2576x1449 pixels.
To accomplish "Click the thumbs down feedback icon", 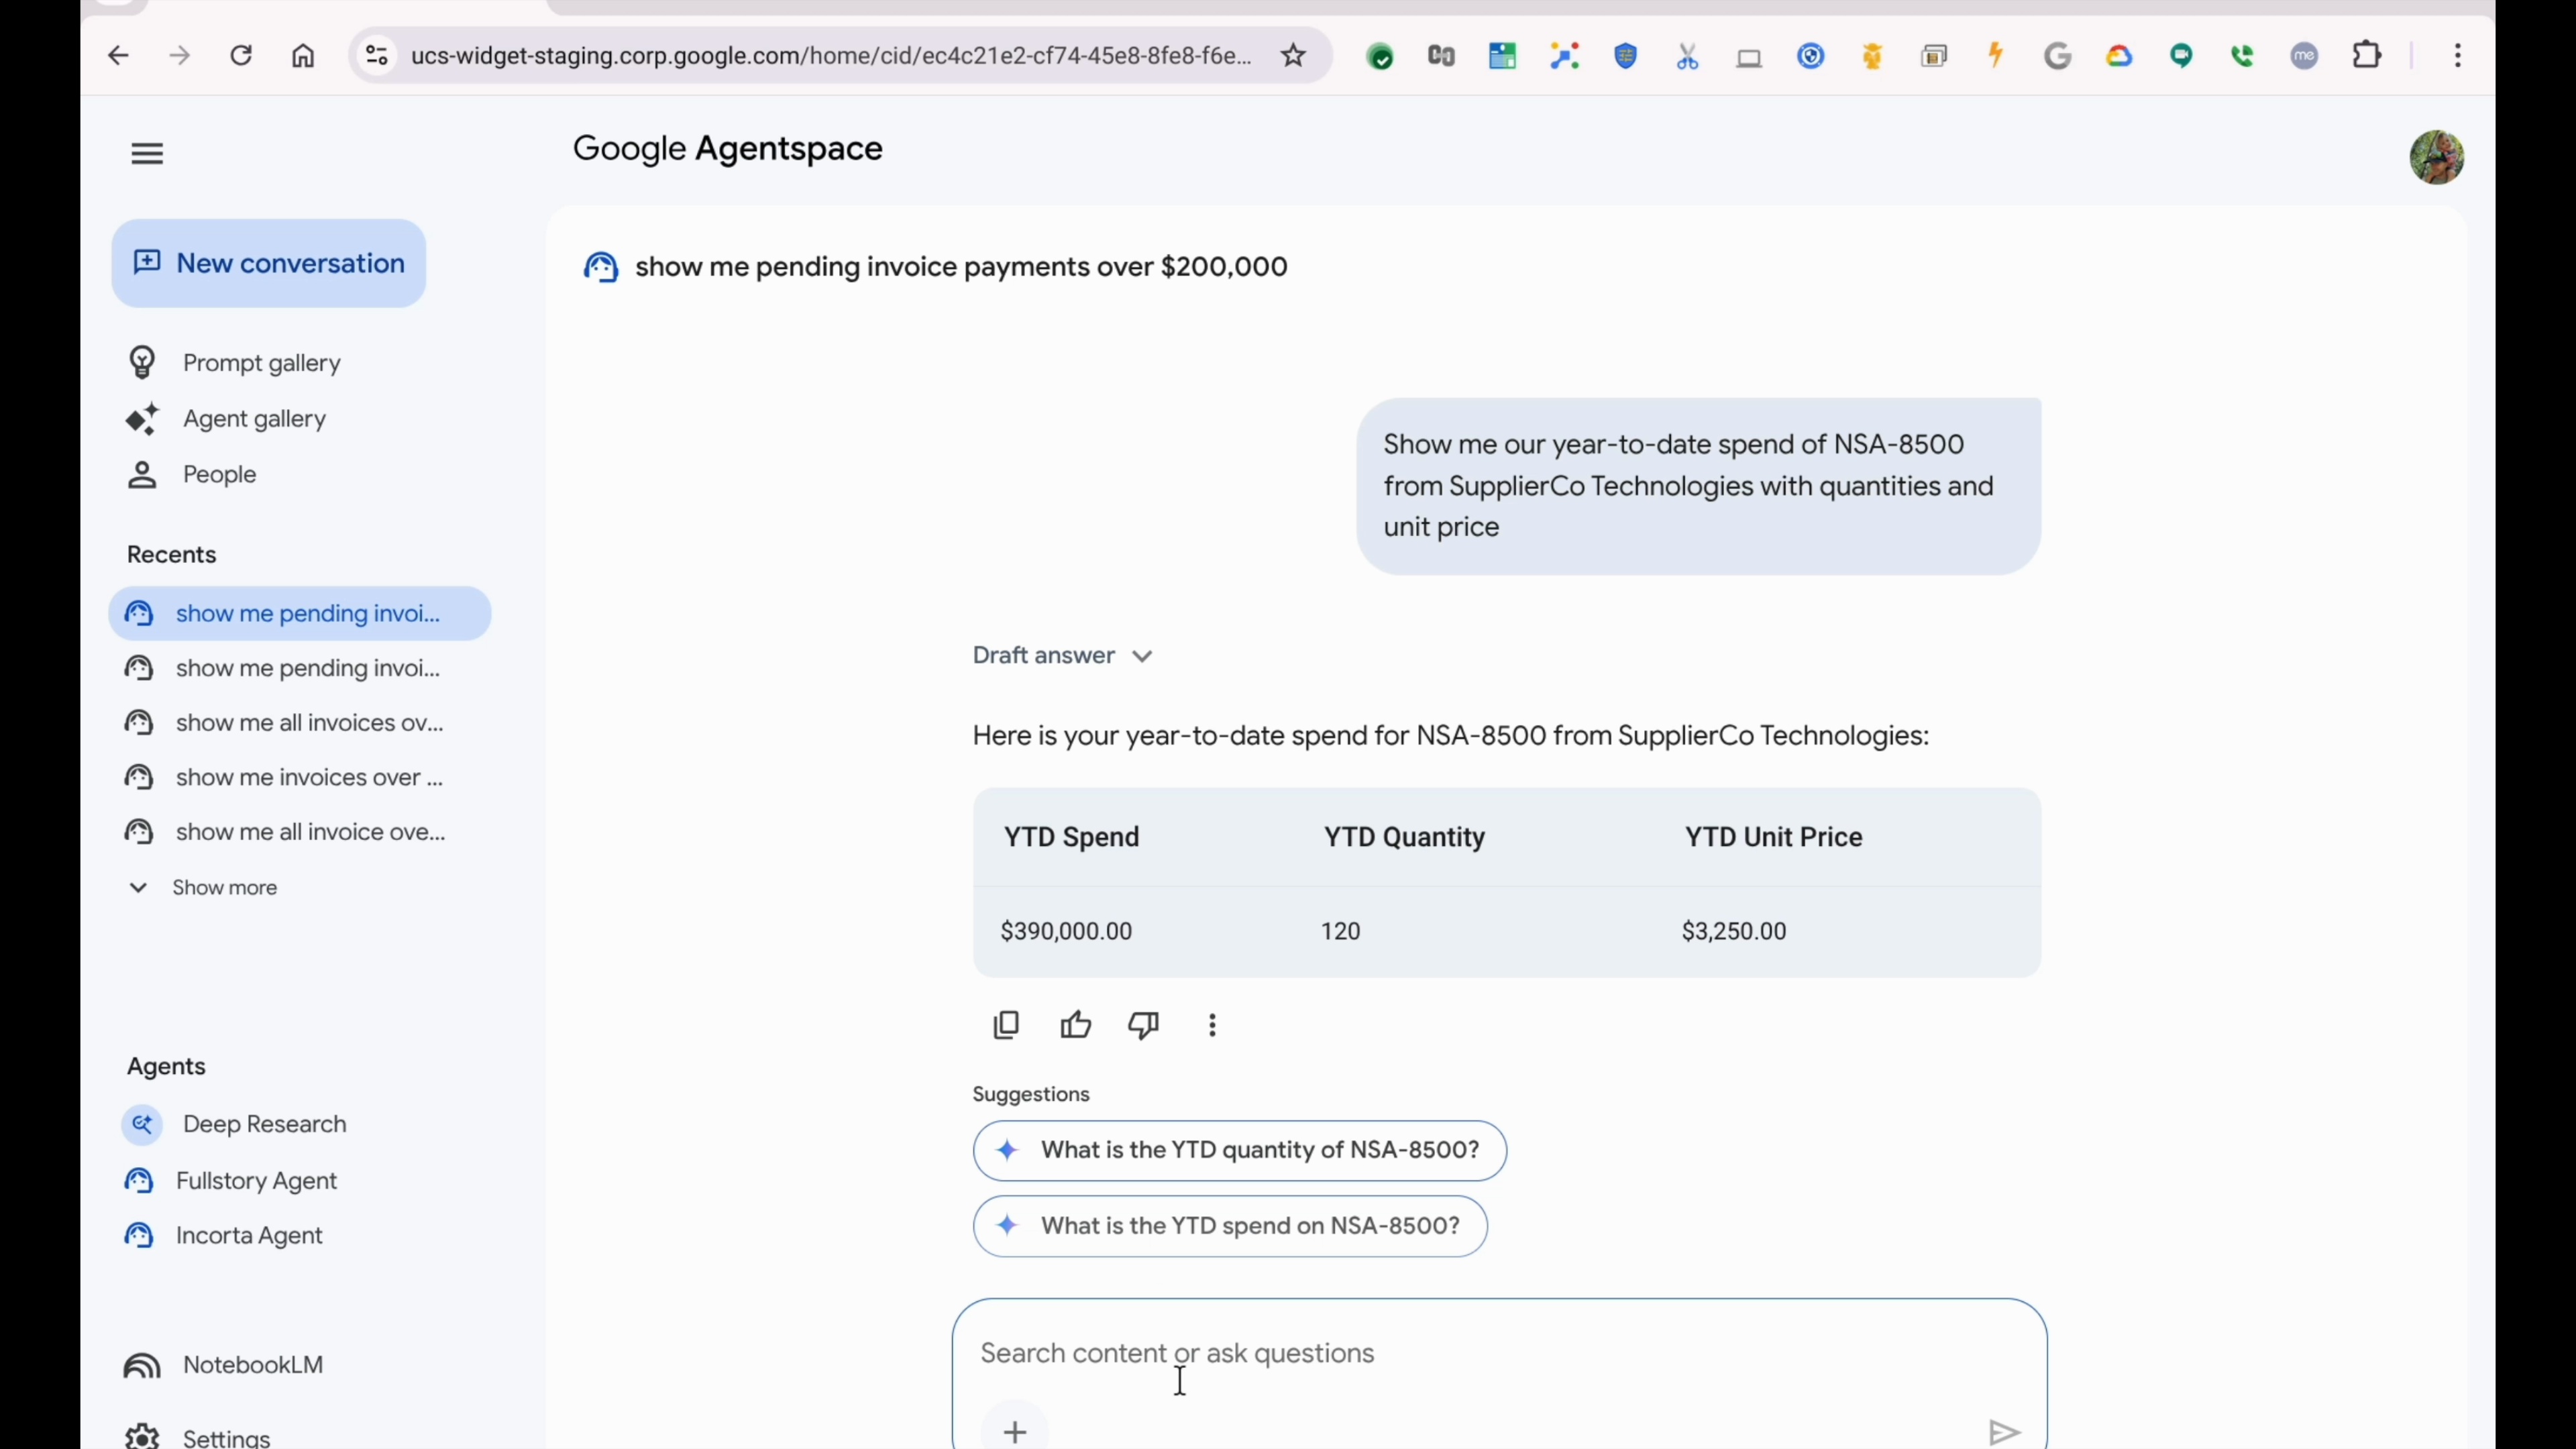I will (1143, 1025).
